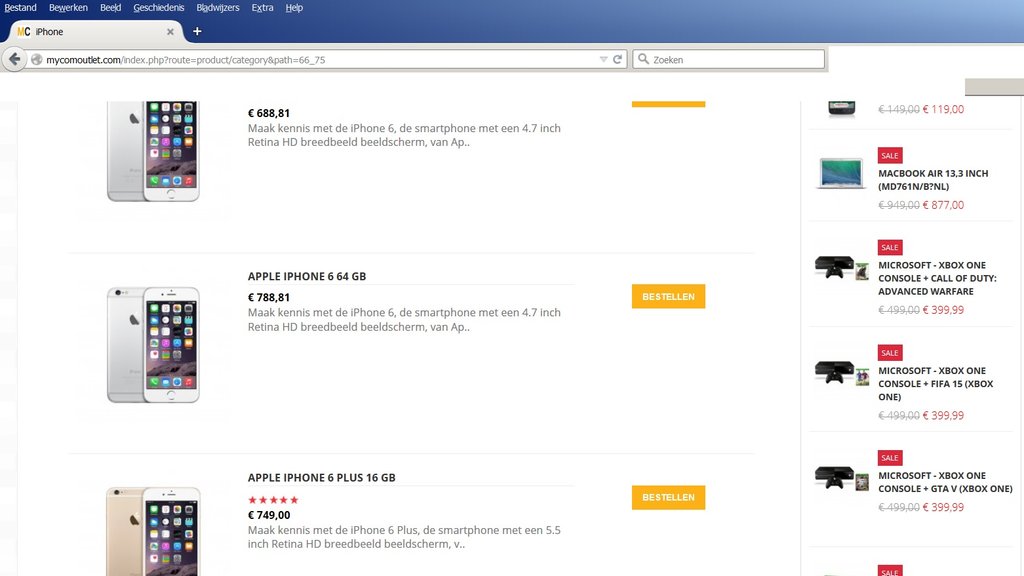
Task: Open the MacBook Air 13,3 inch sale link
Action: (933, 180)
